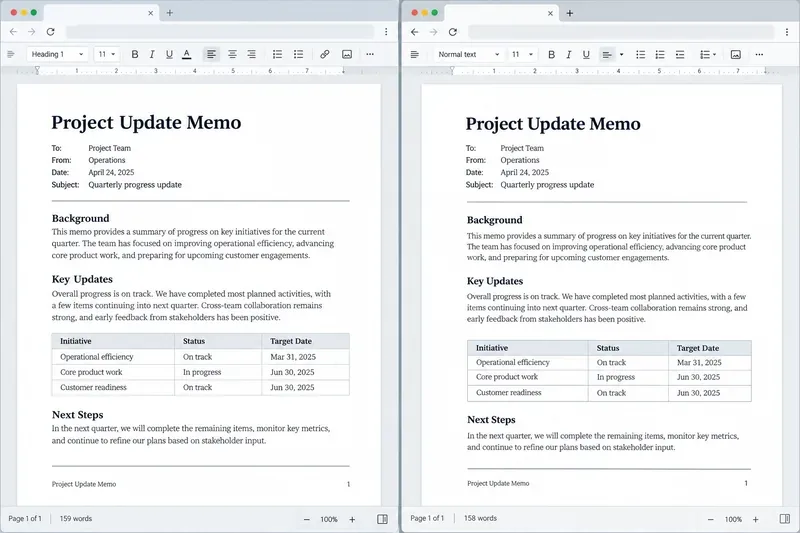Toggle underline in the right window toolbar

(586, 55)
